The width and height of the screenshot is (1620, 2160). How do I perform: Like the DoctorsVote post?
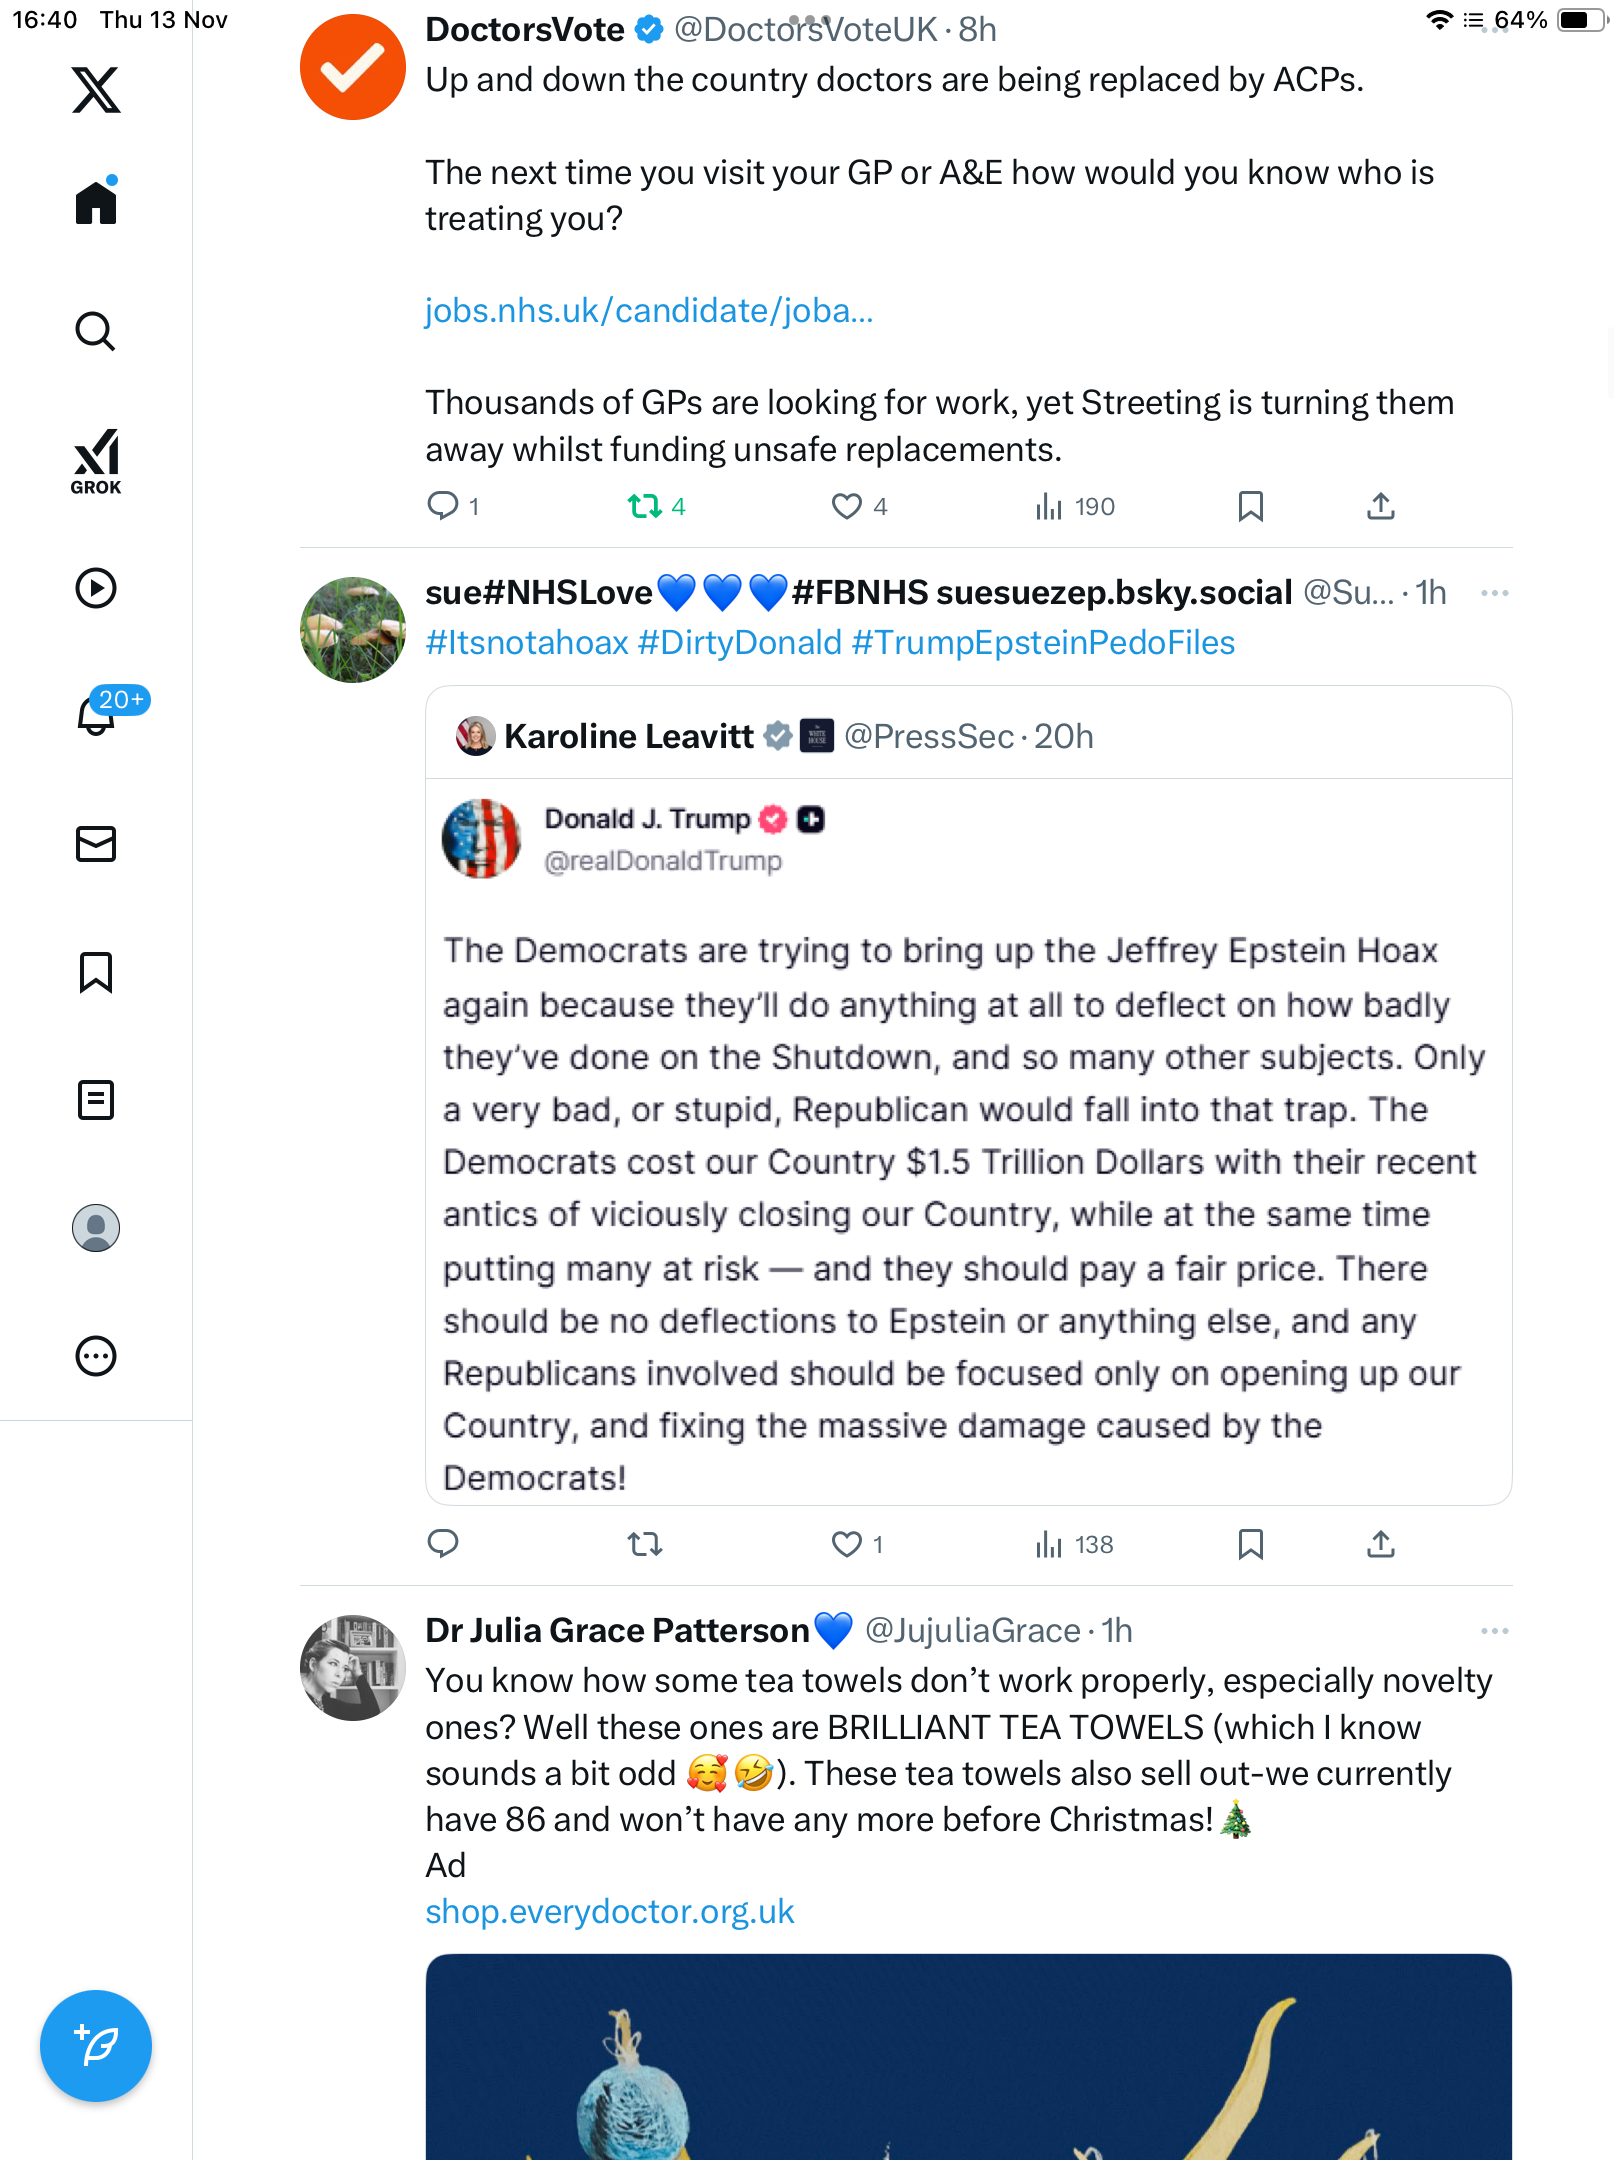point(846,506)
